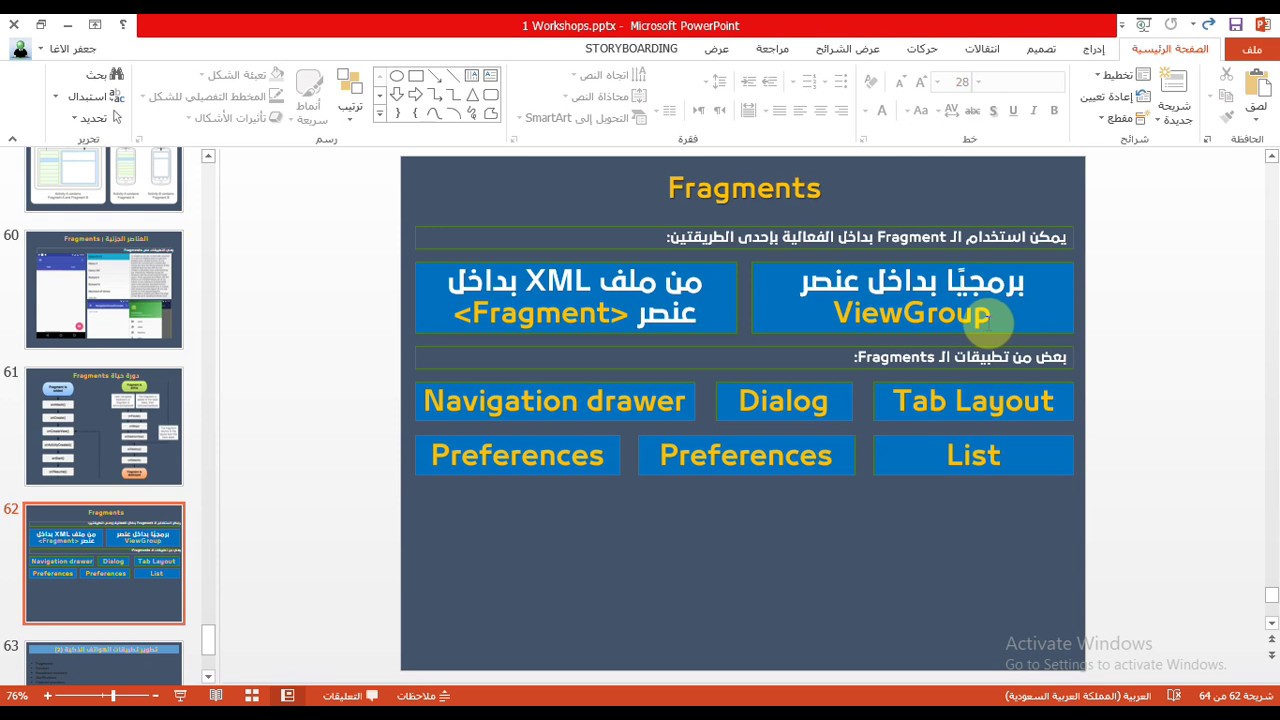Toggle Italic formatting
This screenshot has height=720, width=1280.
tap(1034, 111)
